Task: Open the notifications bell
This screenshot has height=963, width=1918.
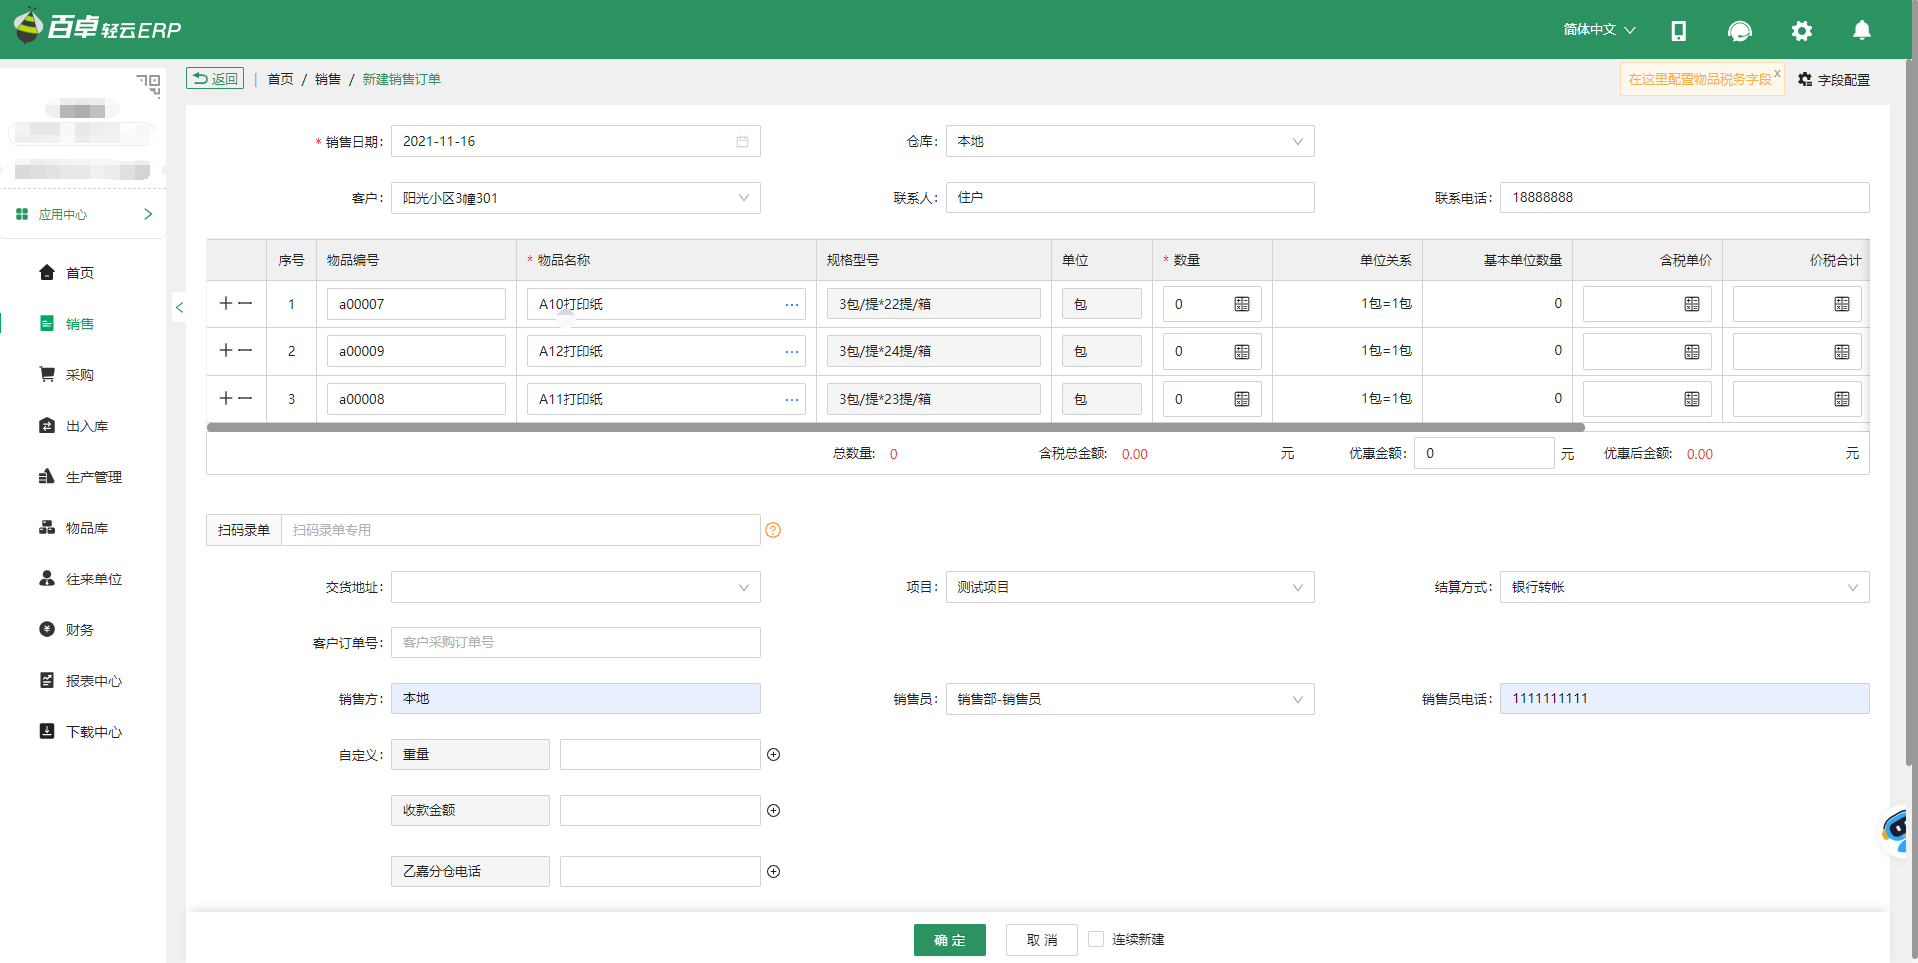Action: [x=1862, y=30]
